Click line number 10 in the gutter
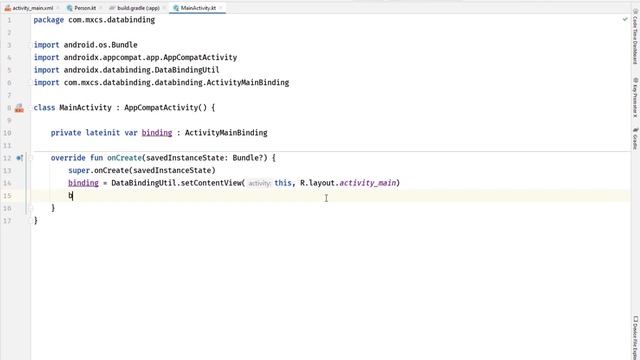The width and height of the screenshot is (640, 360). point(7,133)
